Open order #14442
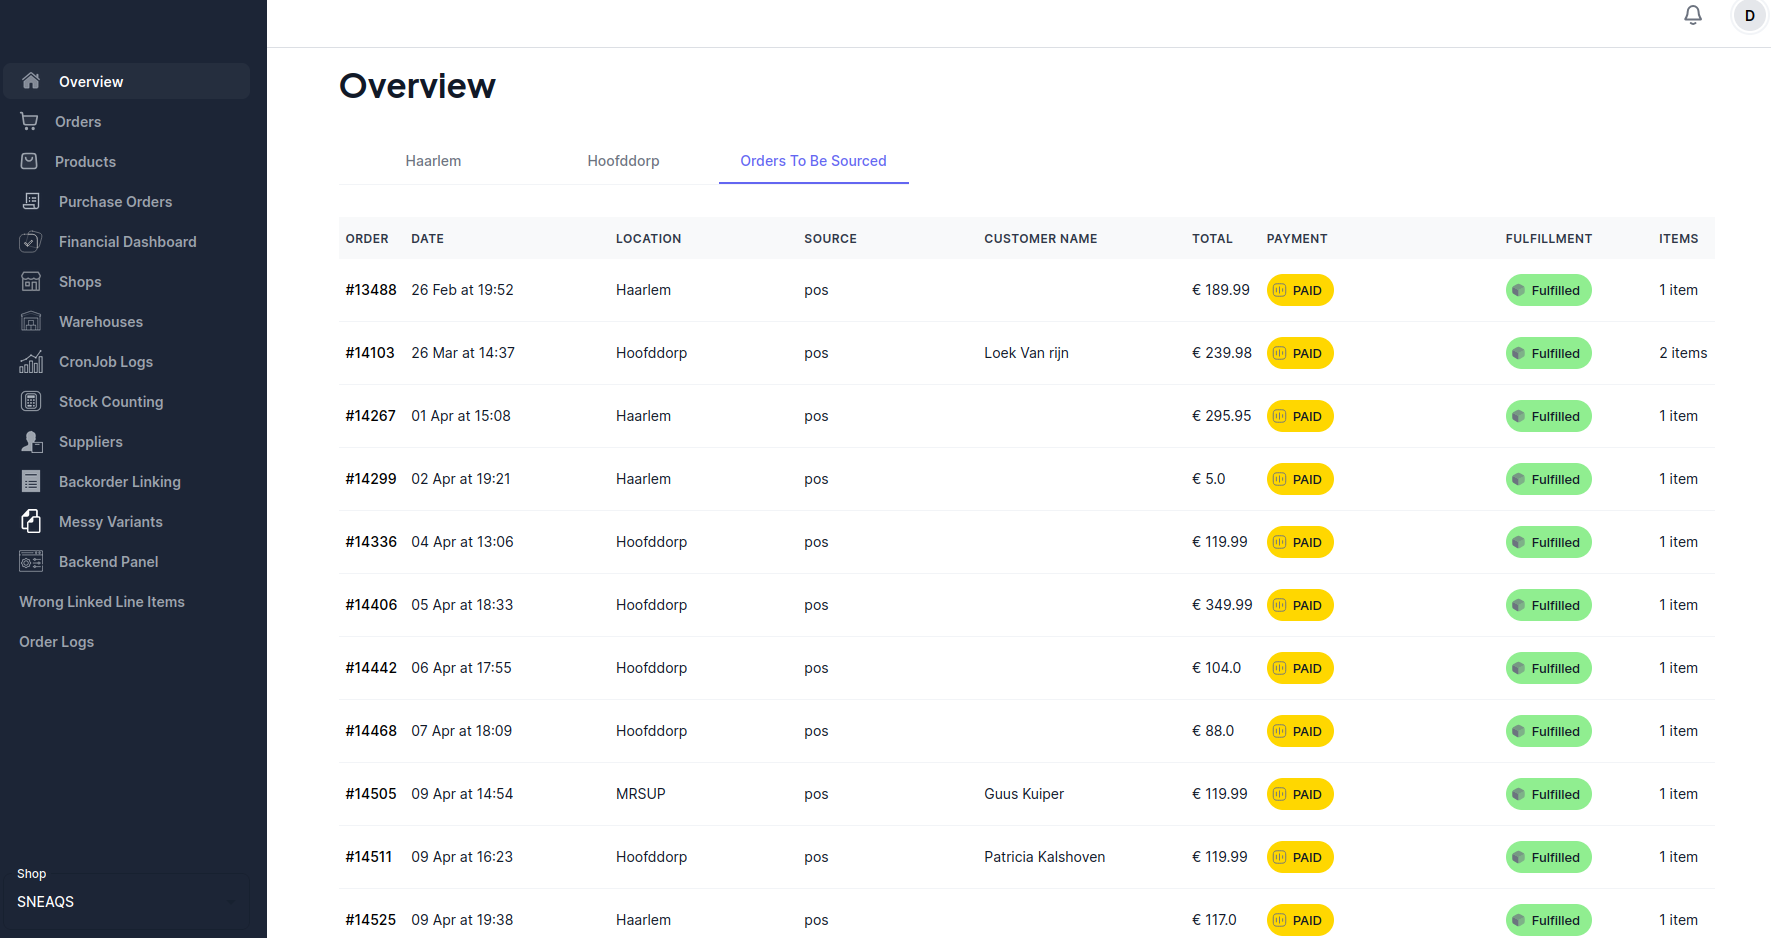Screen dimensions: 1771x938 point(371,668)
